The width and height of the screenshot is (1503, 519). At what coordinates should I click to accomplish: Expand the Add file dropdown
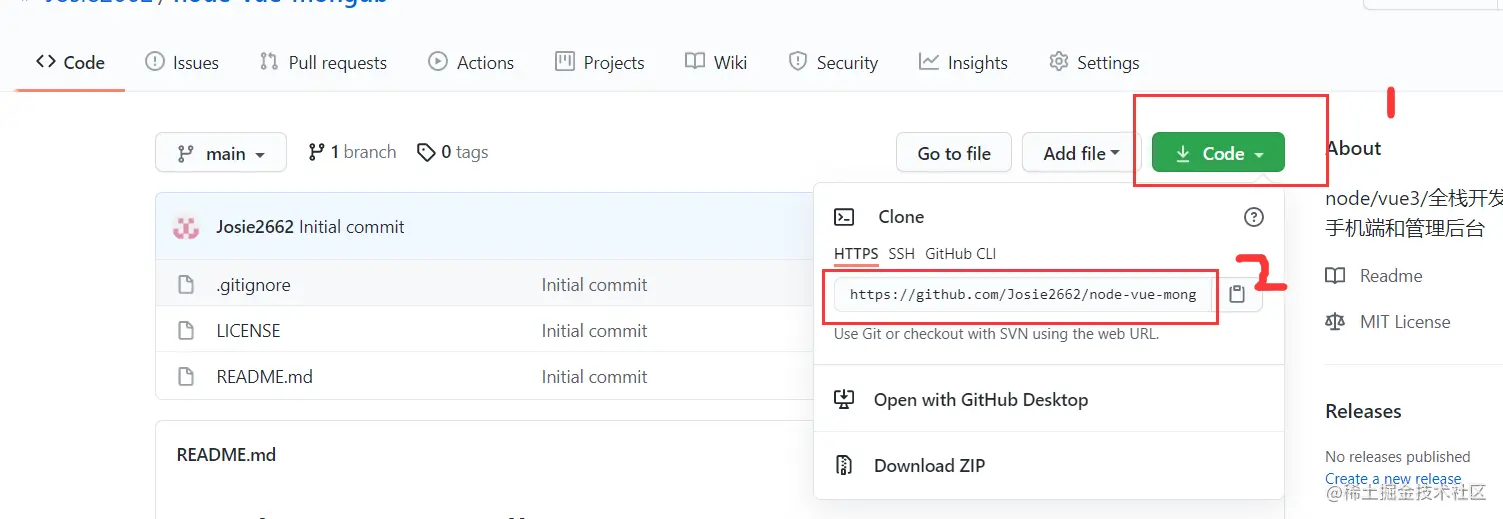(1081, 153)
